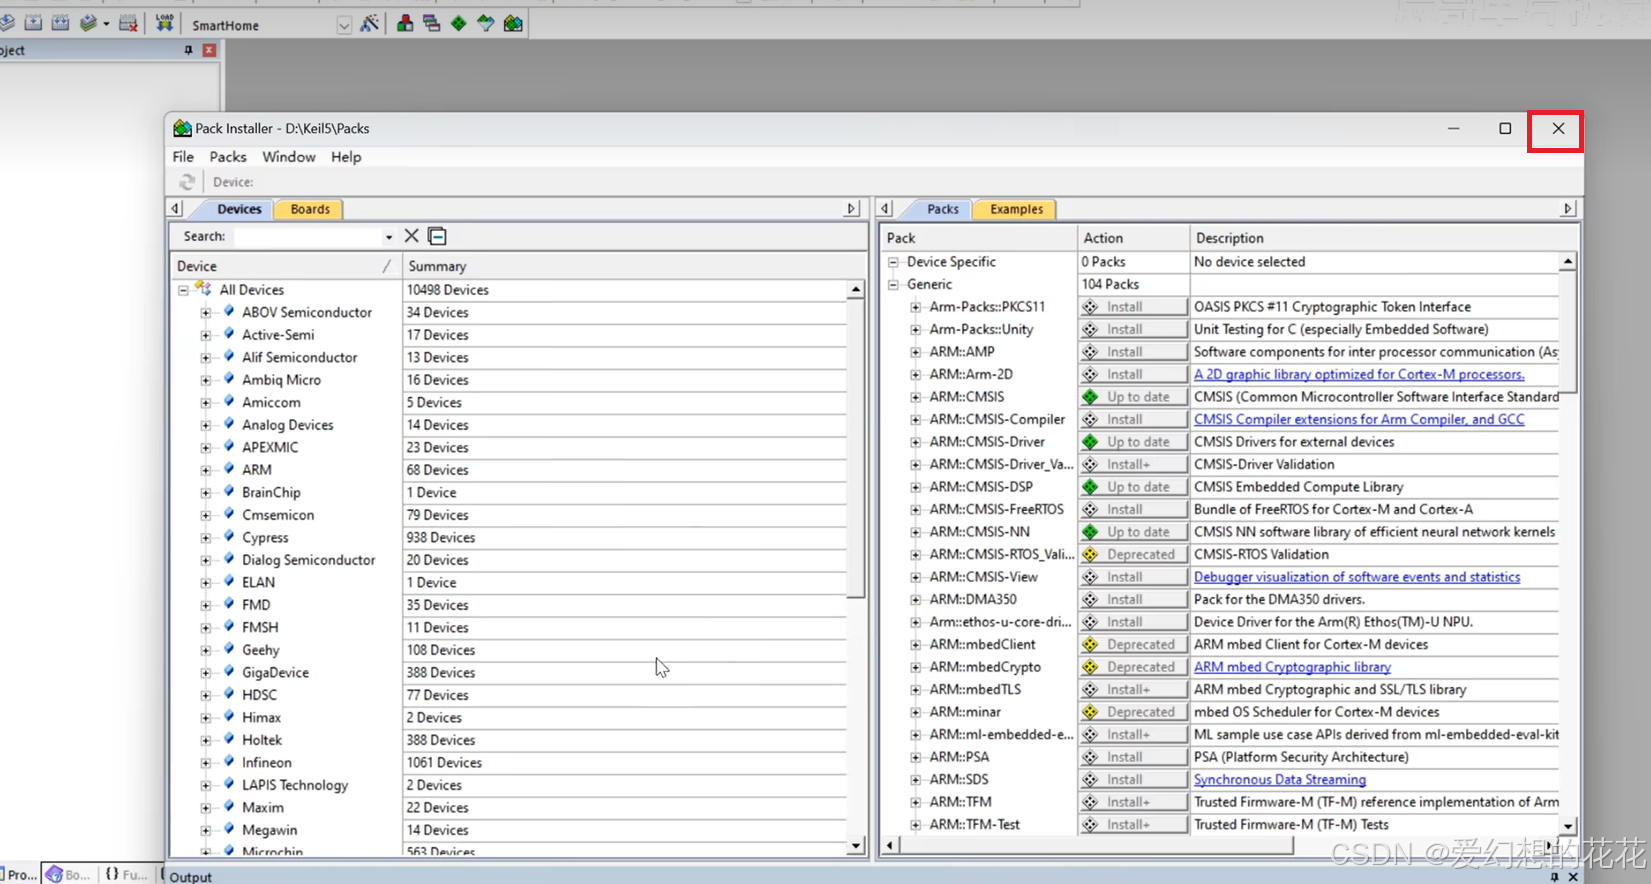Install the Arm-Packs::Unity pack

pyautogui.click(x=1133, y=329)
